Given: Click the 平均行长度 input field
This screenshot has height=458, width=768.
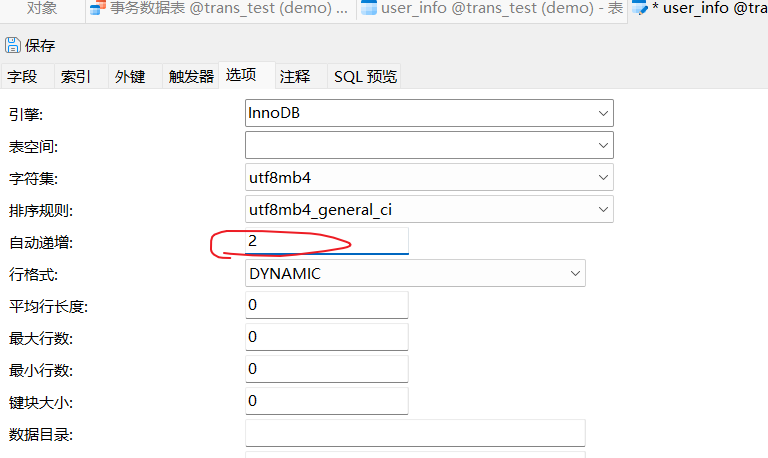Looking at the screenshot, I should 326,305.
